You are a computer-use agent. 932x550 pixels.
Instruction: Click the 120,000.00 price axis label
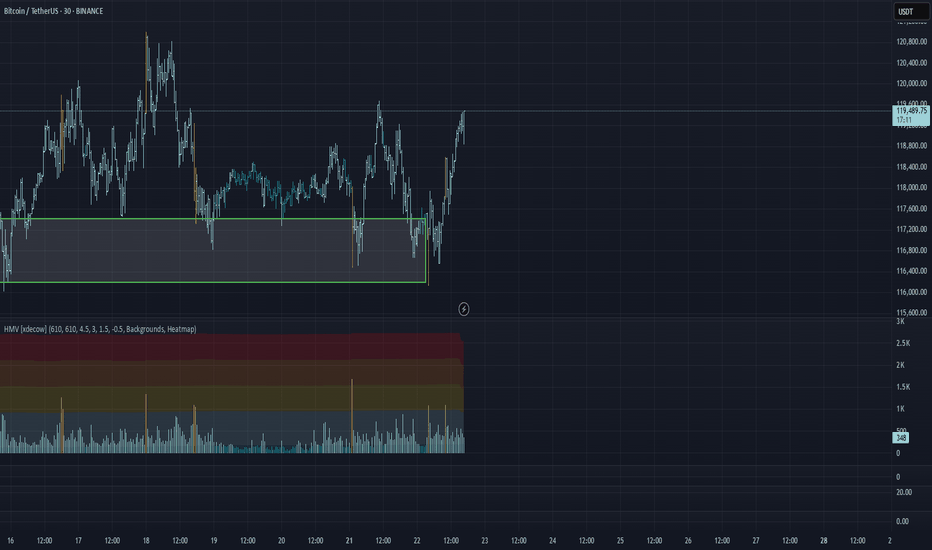coord(912,83)
